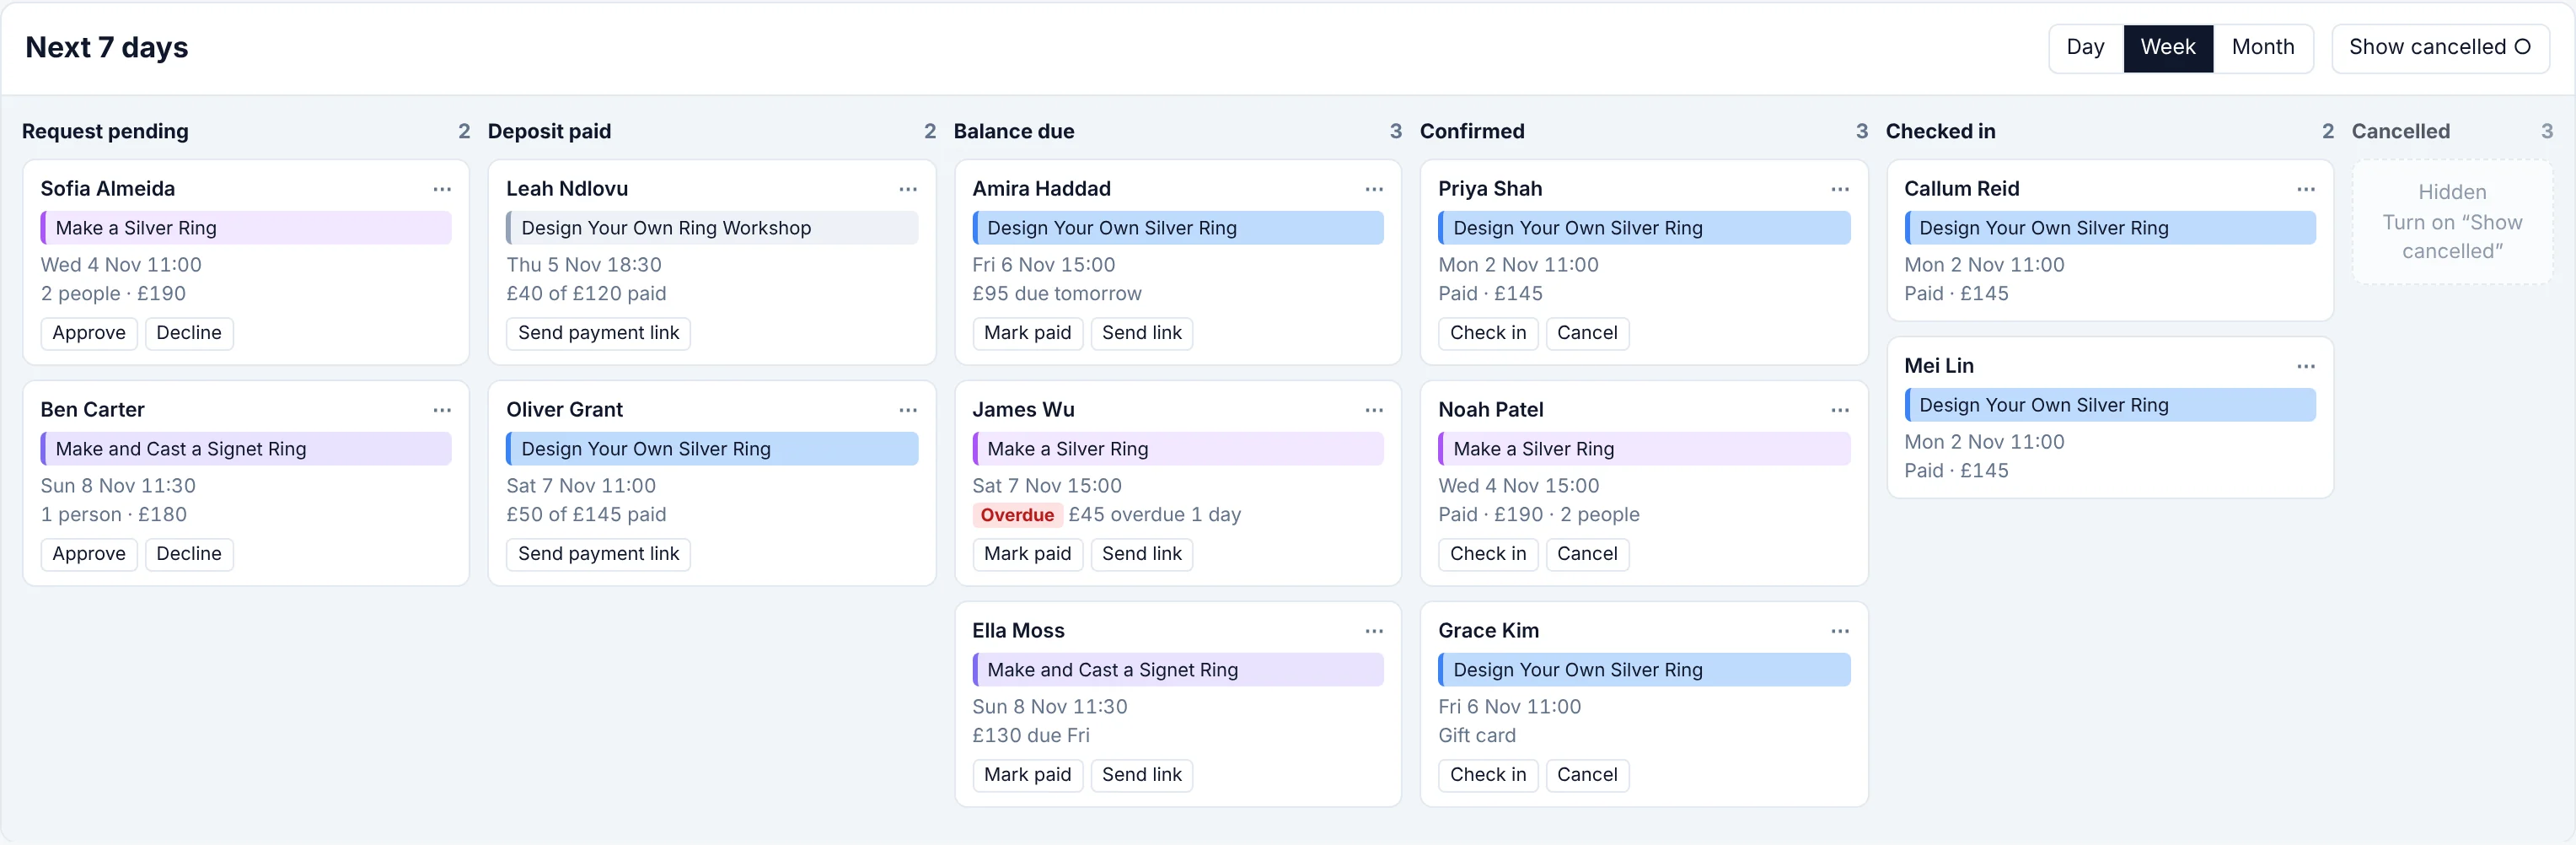Open more options on Sofia Almeida card
Image resolution: width=2576 pixels, height=845 pixels.
pyautogui.click(x=442, y=189)
